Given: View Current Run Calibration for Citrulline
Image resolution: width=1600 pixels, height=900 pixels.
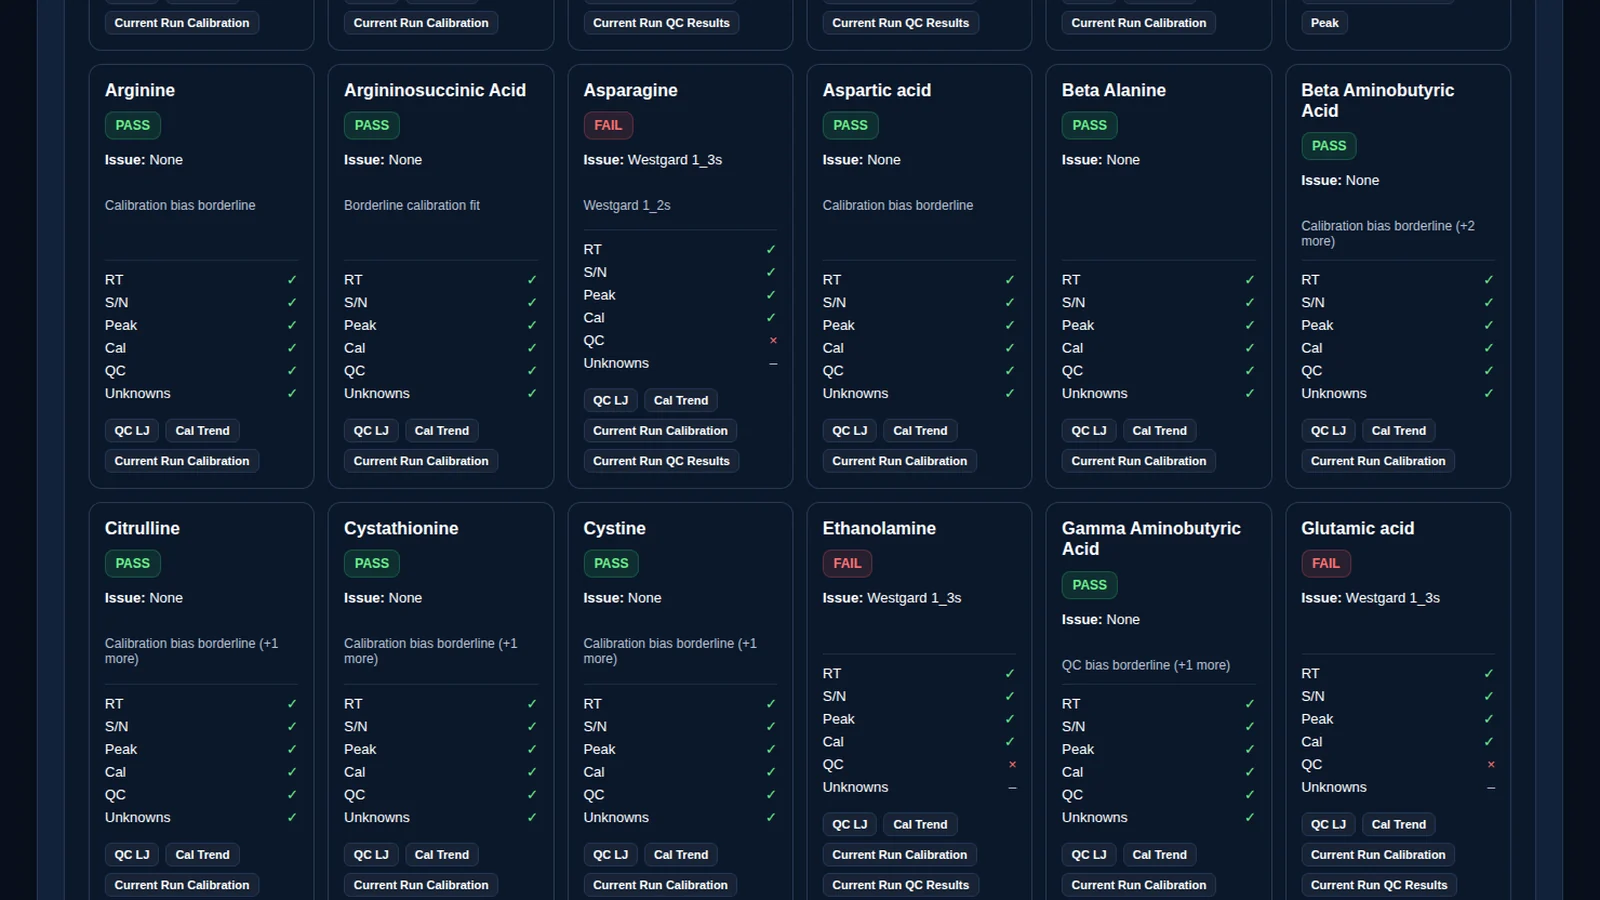Looking at the screenshot, I should [182, 885].
